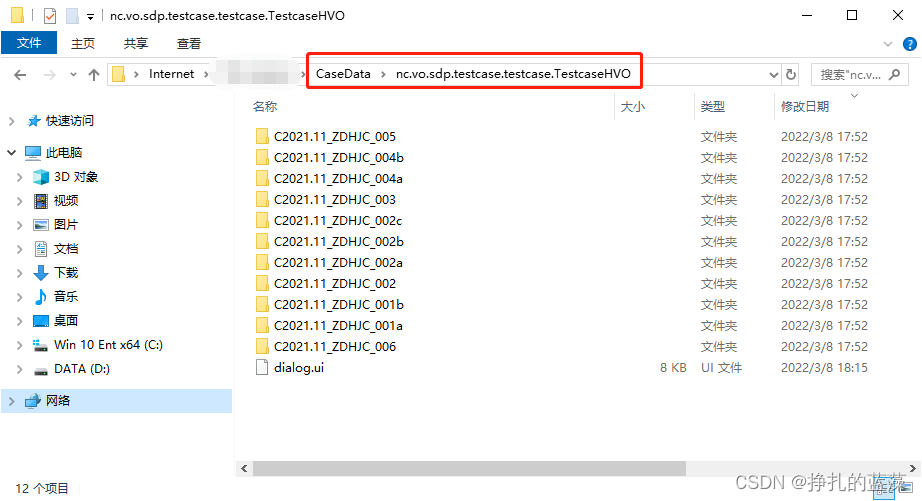This screenshot has height=501, width=922.
Task: Sort by the 名称 column header
Action: pyautogui.click(x=265, y=106)
